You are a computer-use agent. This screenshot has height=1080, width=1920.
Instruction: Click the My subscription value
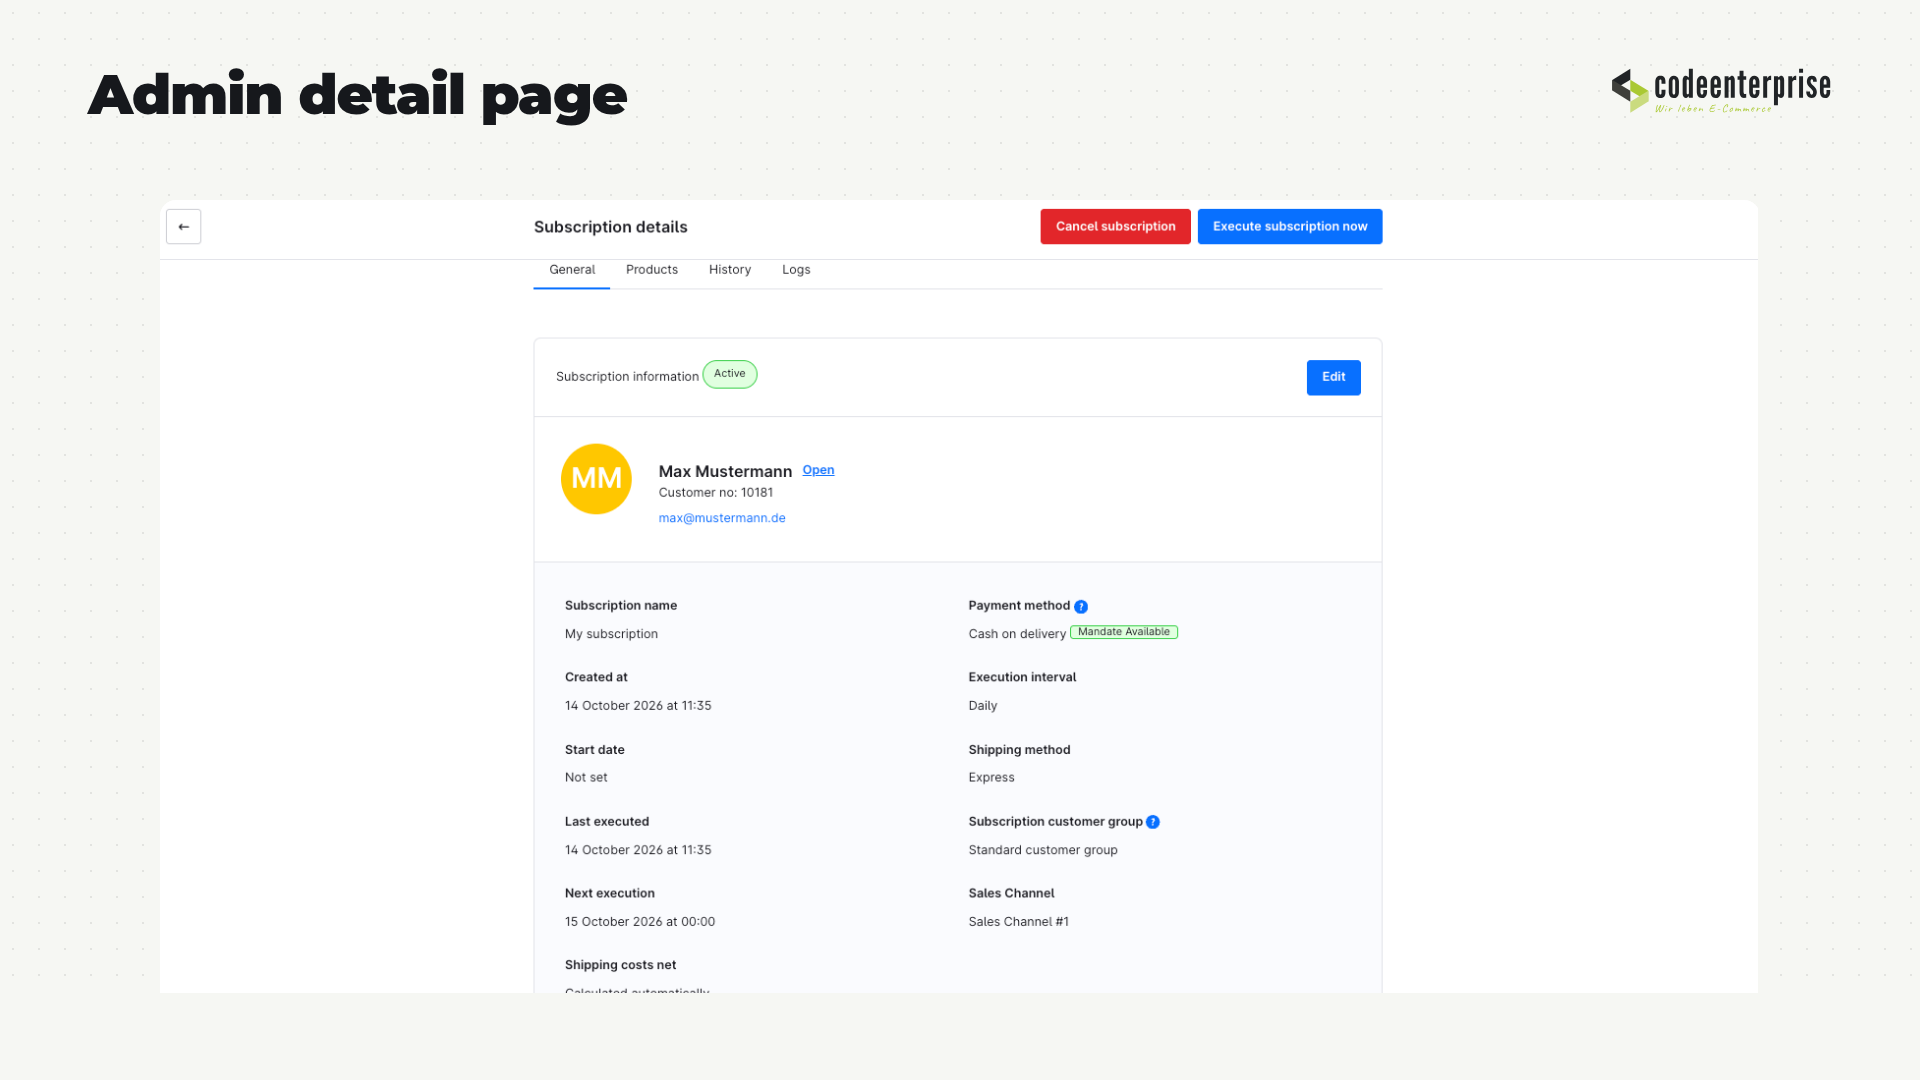point(611,634)
